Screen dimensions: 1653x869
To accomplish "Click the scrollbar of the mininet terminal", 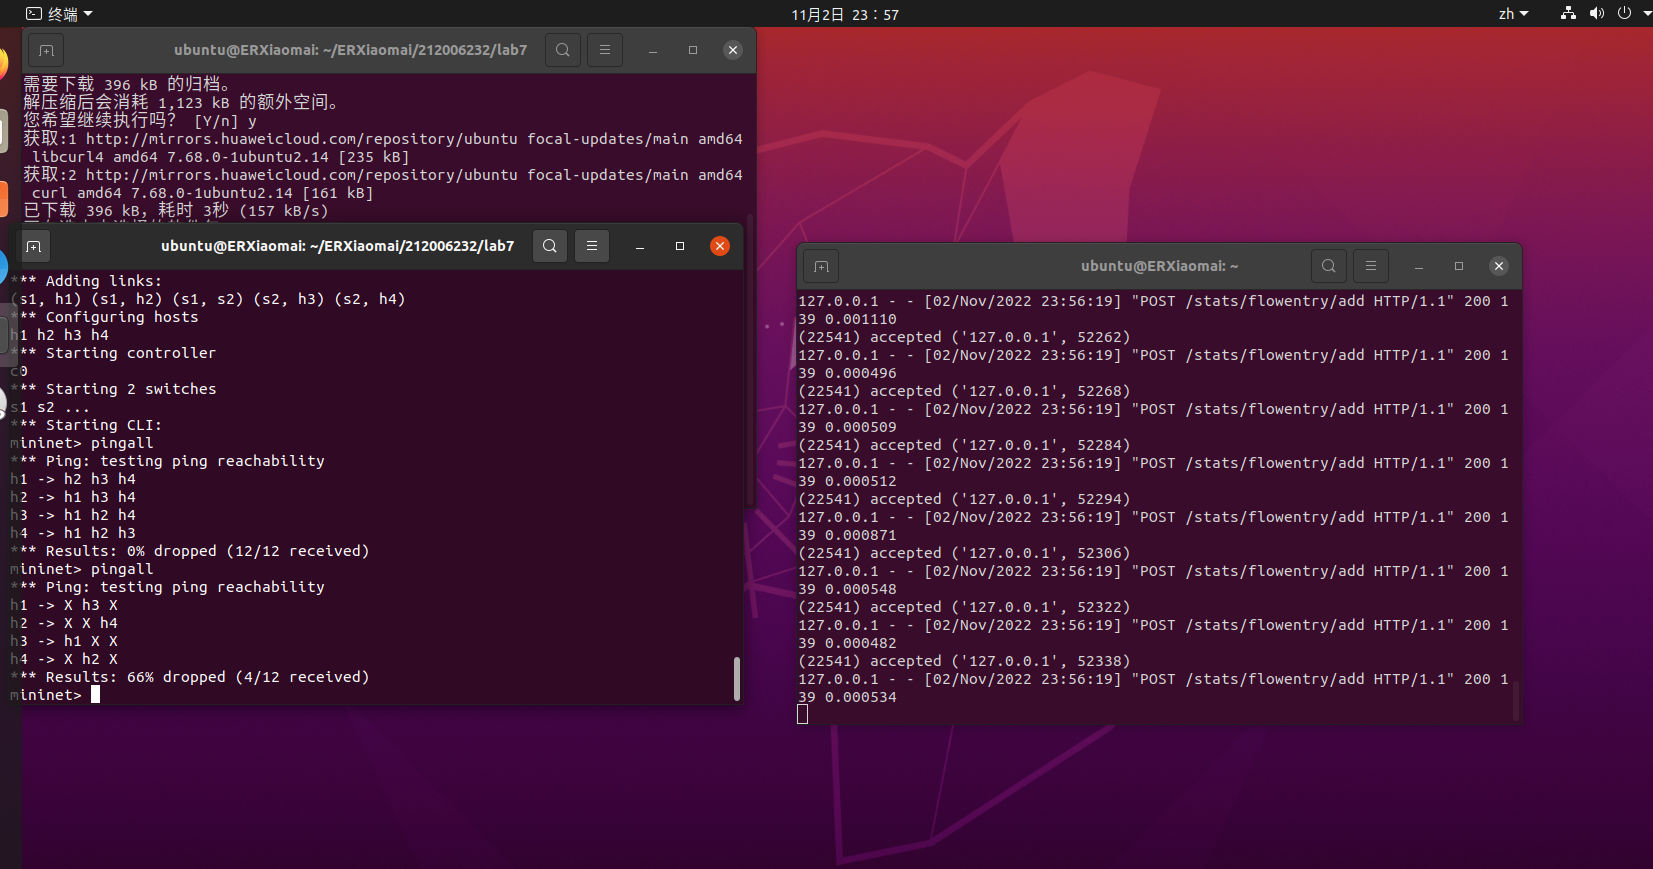I will [737, 678].
